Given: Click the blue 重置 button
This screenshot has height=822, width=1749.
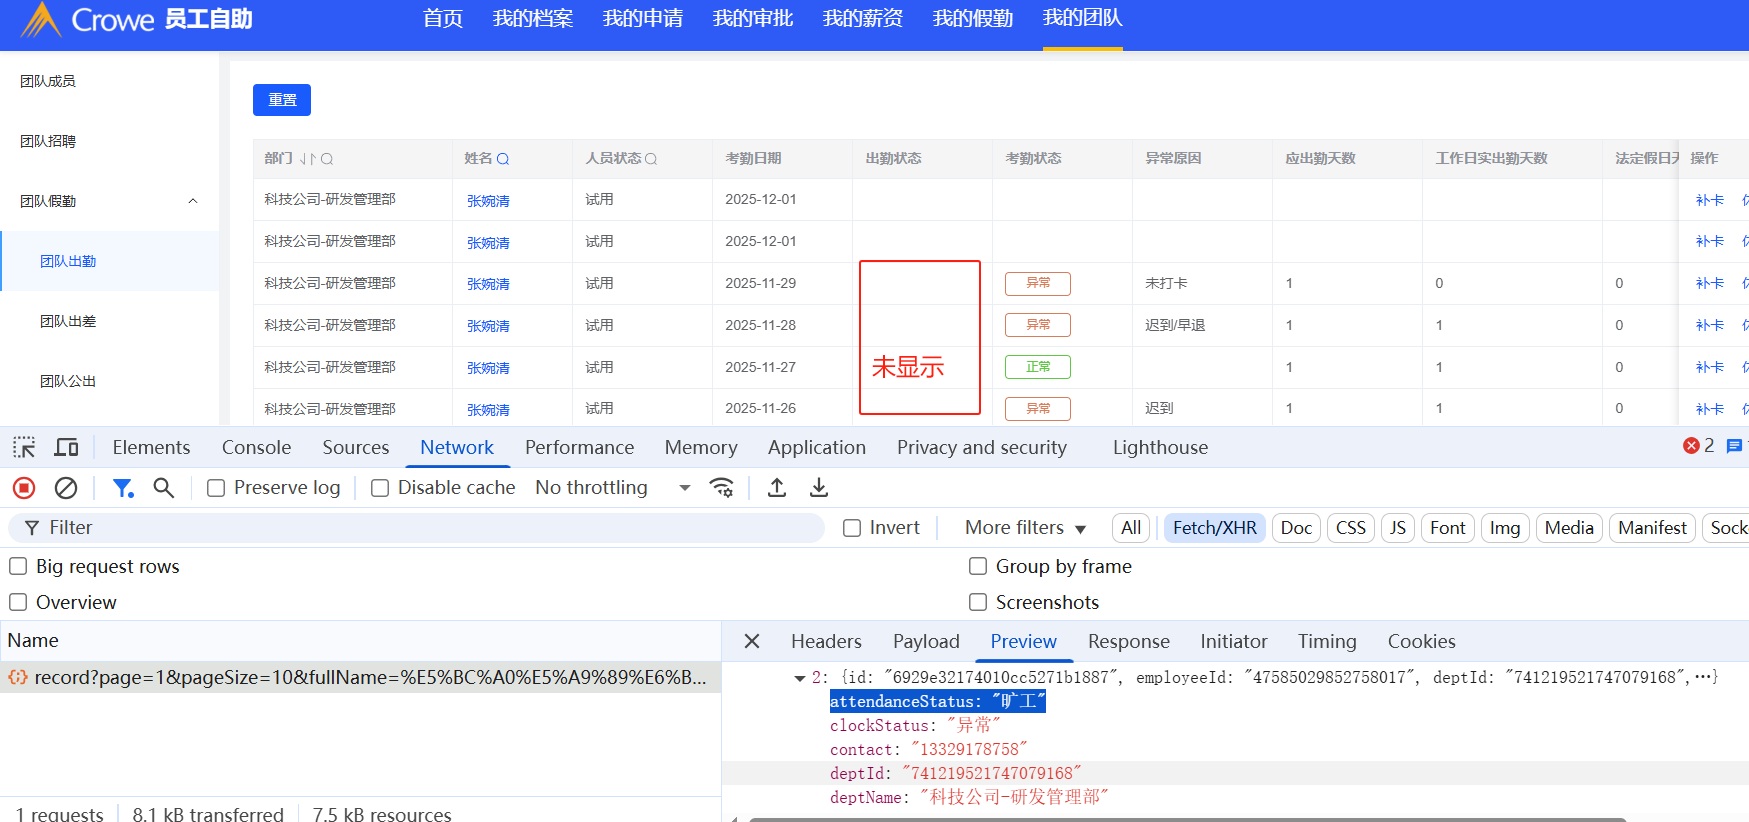Looking at the screenshot, I should click(x=282, y=100).
